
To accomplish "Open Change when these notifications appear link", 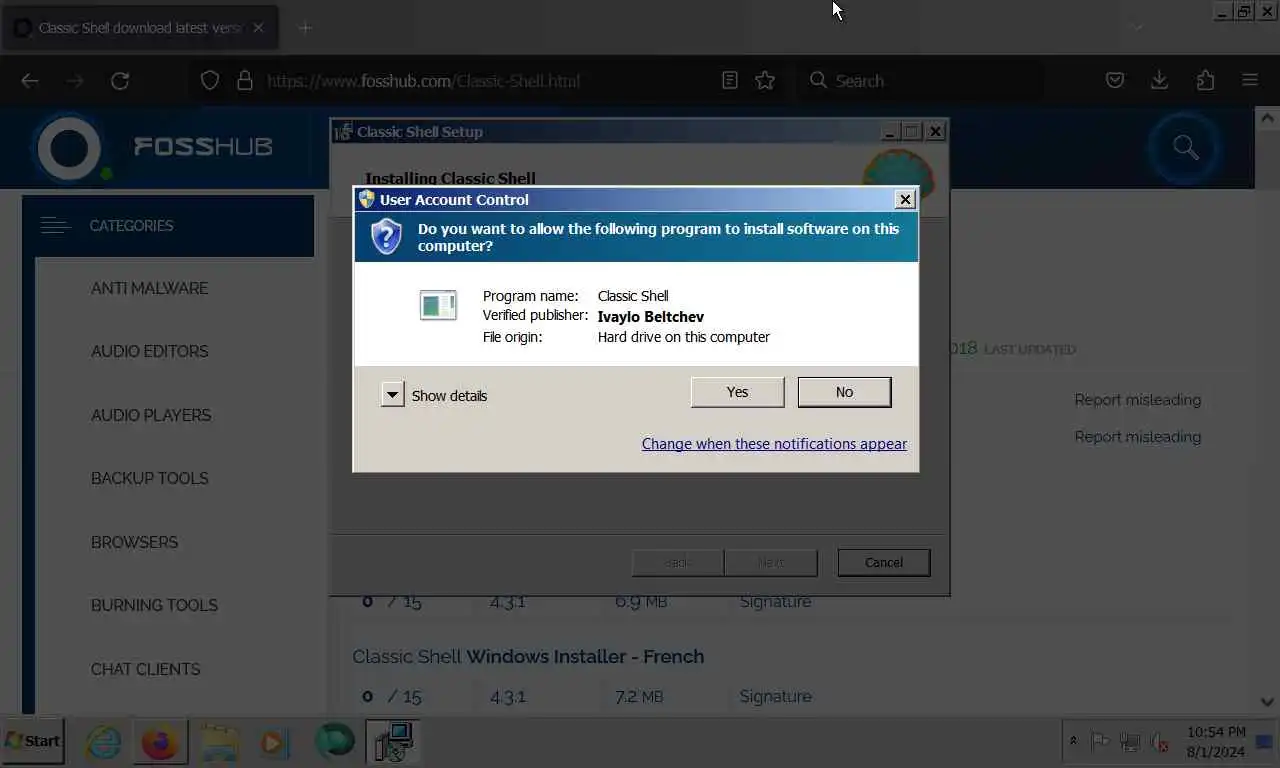I will pyautogui.click(x=774, y=444).
